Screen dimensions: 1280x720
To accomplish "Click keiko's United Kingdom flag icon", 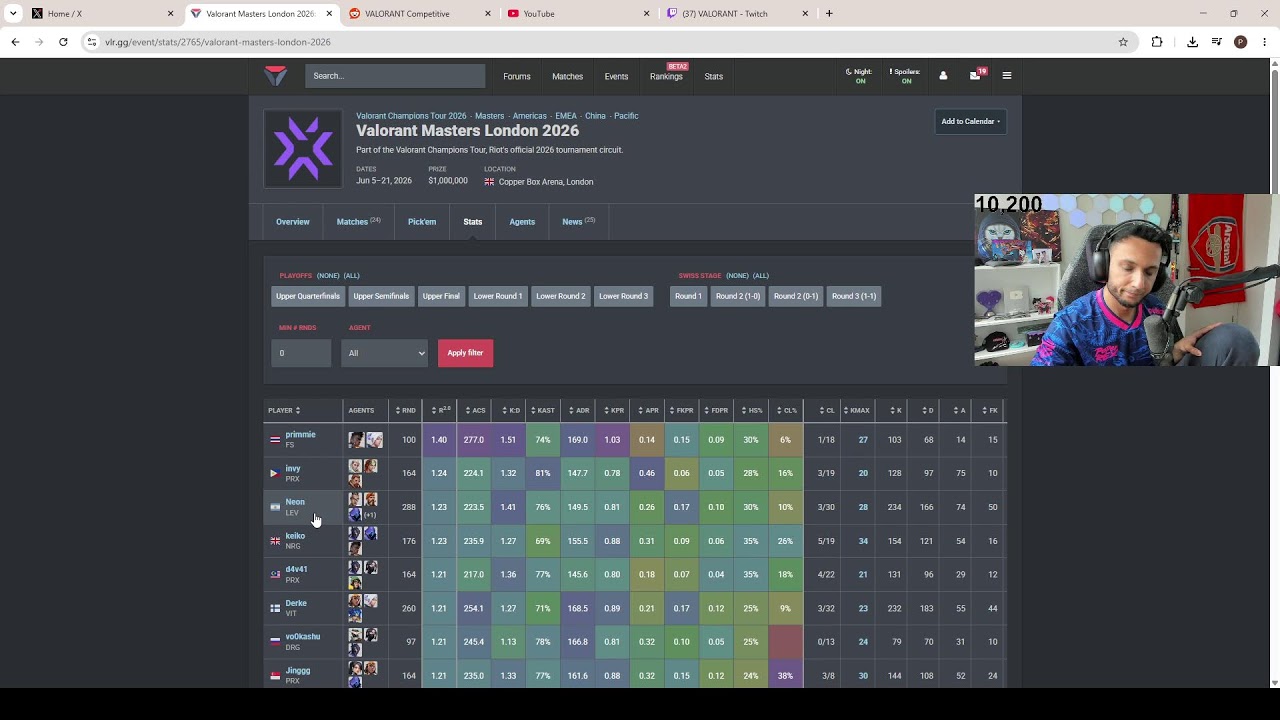I will [x=275, y=541].
